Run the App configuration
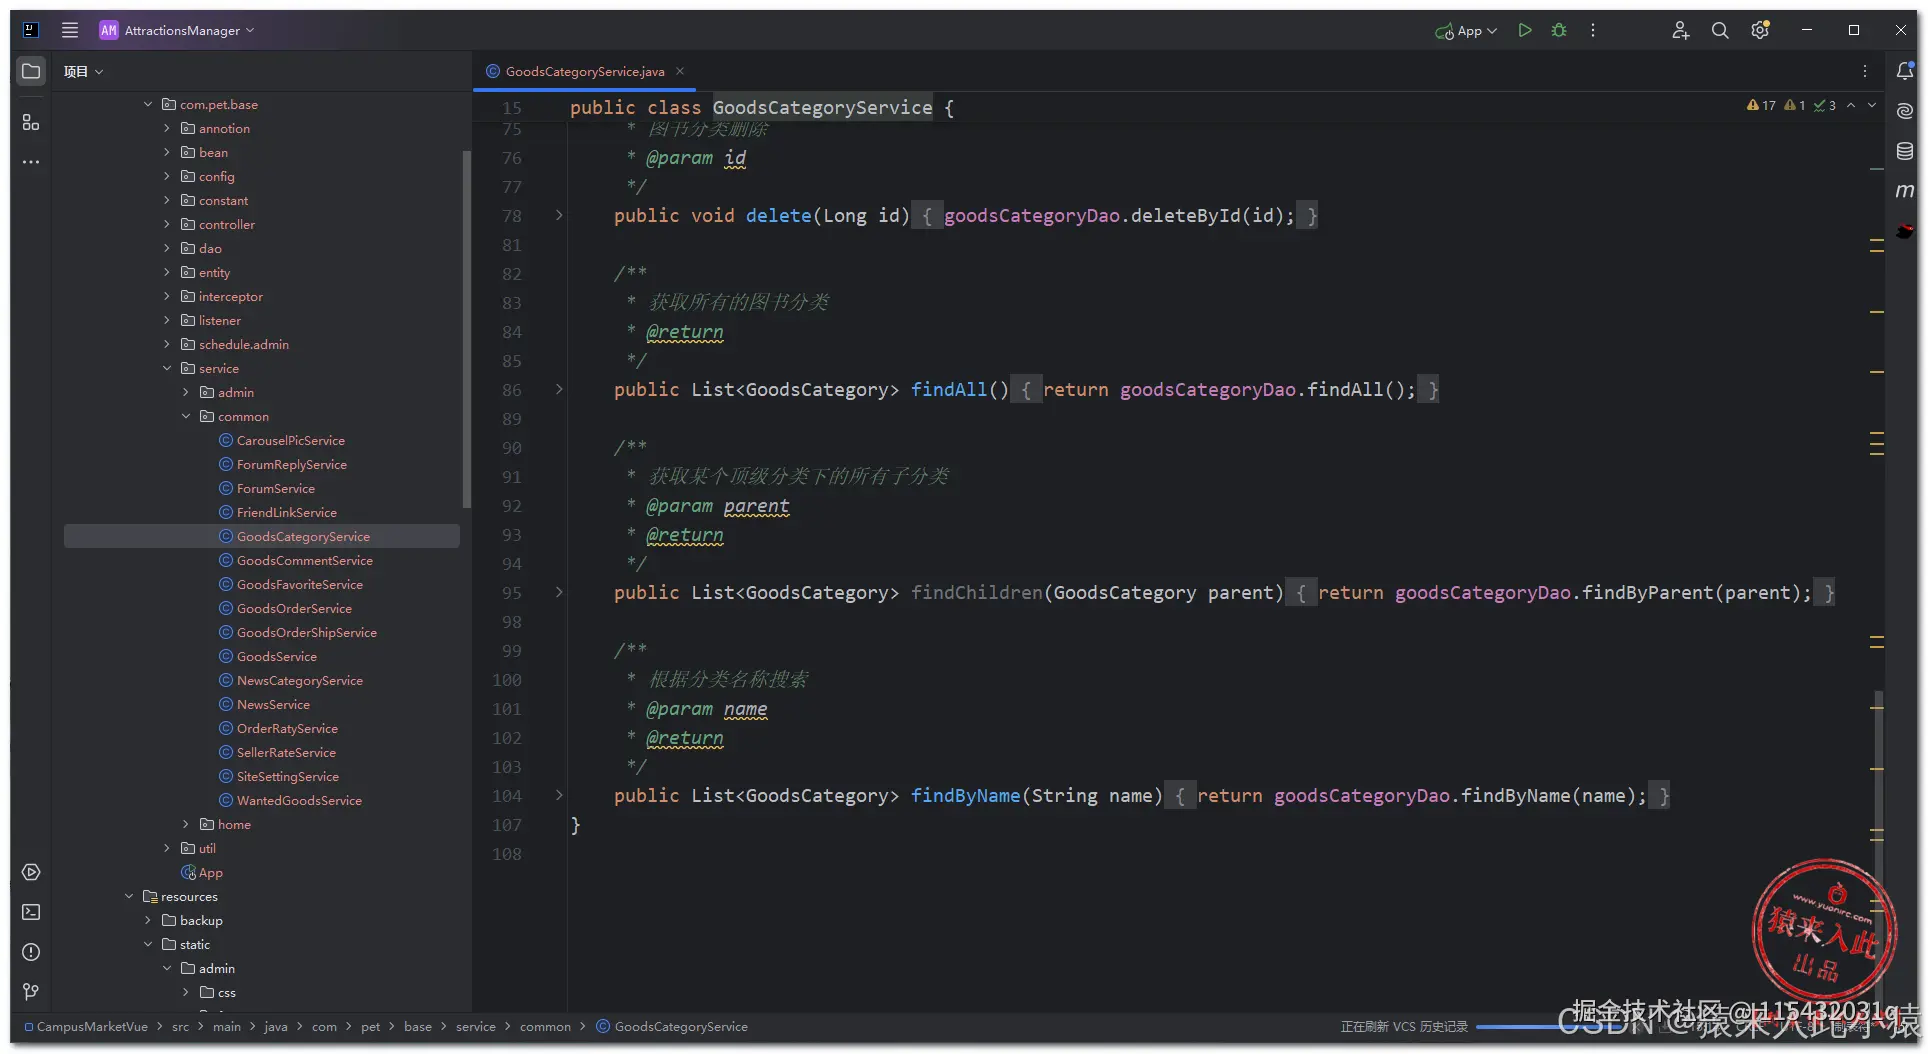The height and width of the screenshot is (1054, 1928). pos(1525,30)
